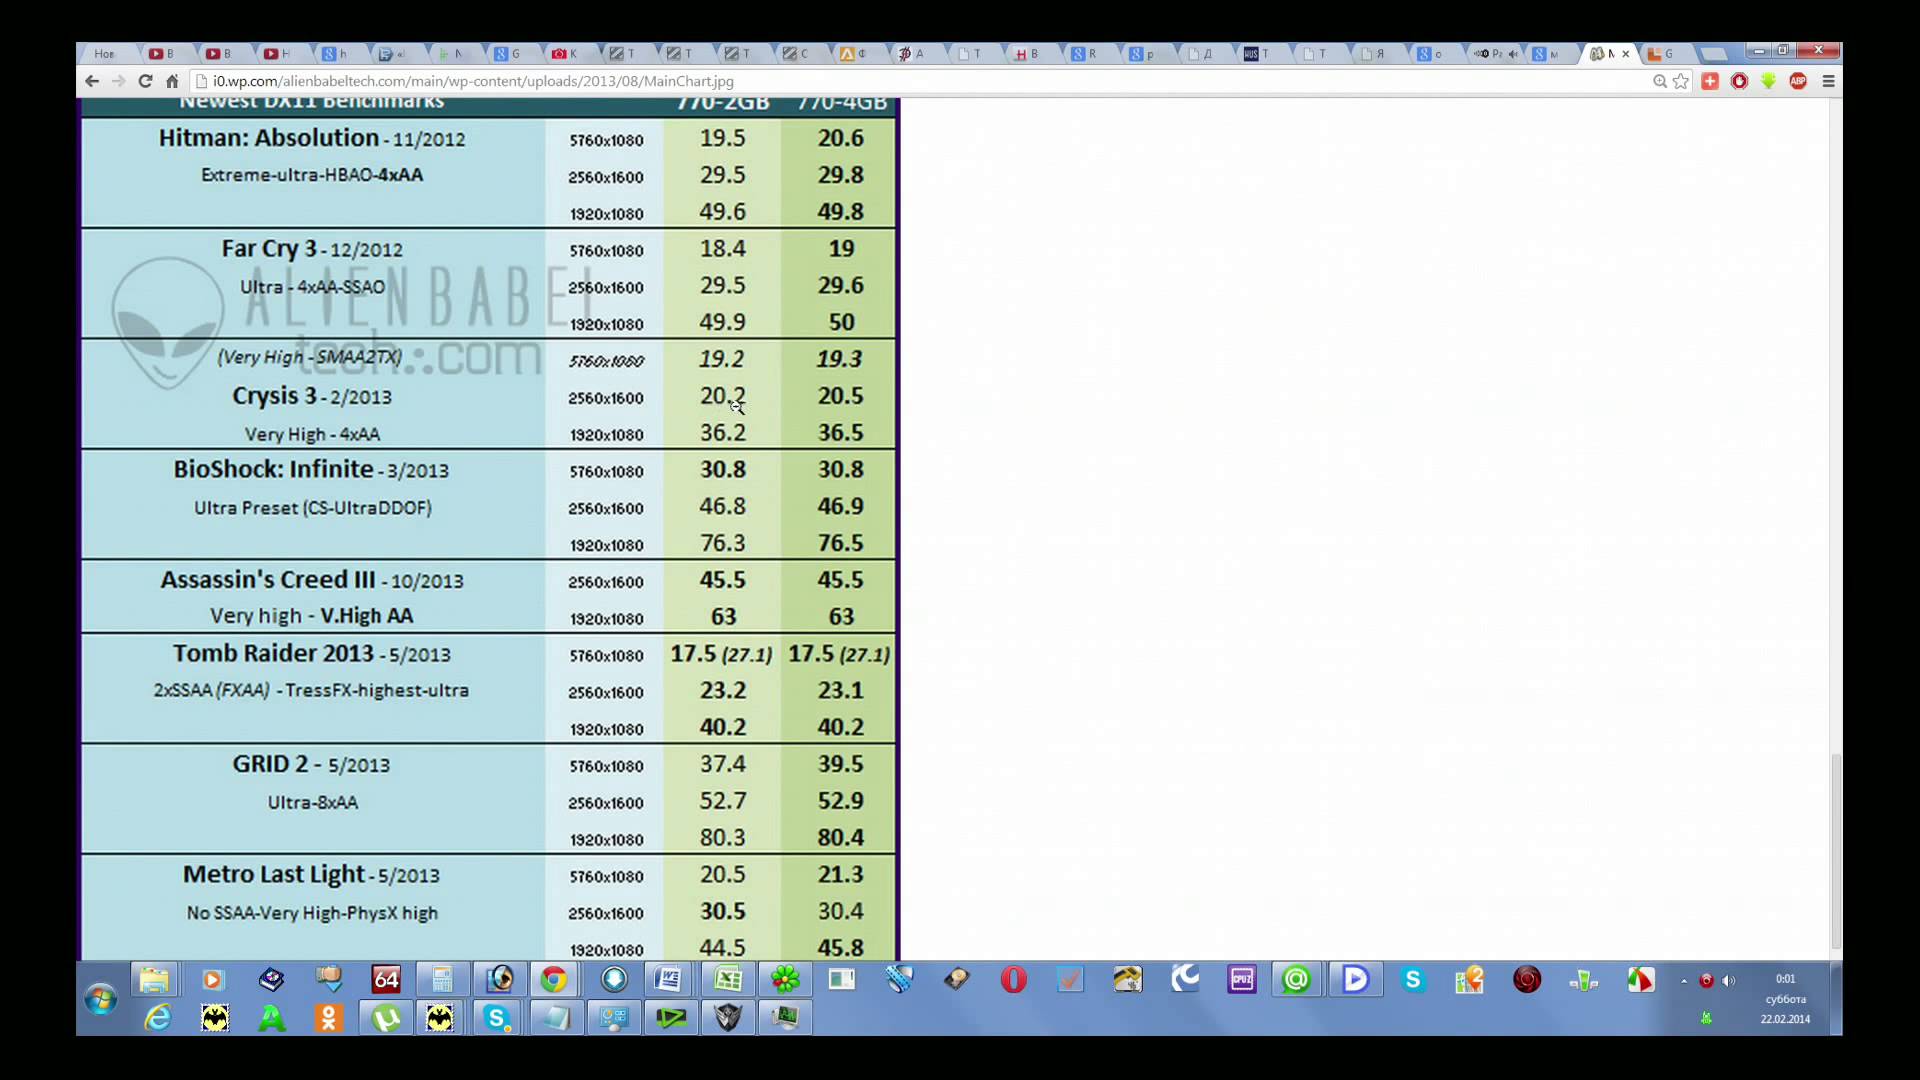Launch Microsoft Excel from taskbar
1920x1080 pixels.
(727, 980)
